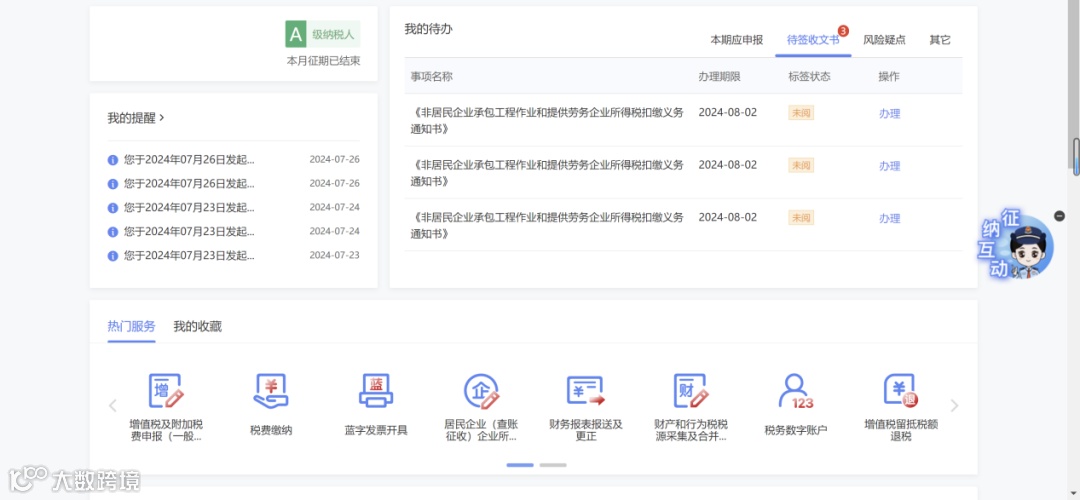Go to second carousel page indicator
Viewport: 1080px width, 500px height.
(x=553, y=465)
